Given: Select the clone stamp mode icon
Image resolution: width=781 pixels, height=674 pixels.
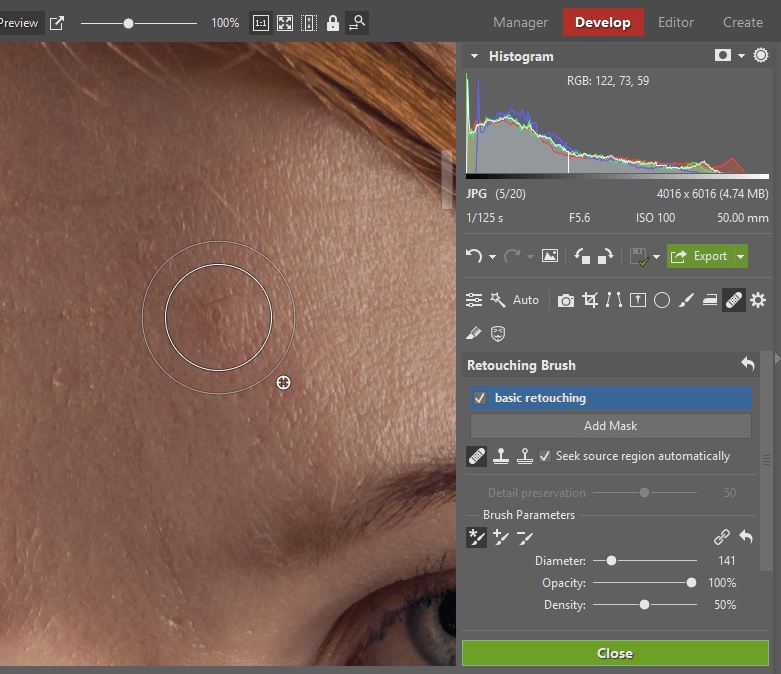Looking at the screenshot, I should pyautogui.click(x=501, y=456).
